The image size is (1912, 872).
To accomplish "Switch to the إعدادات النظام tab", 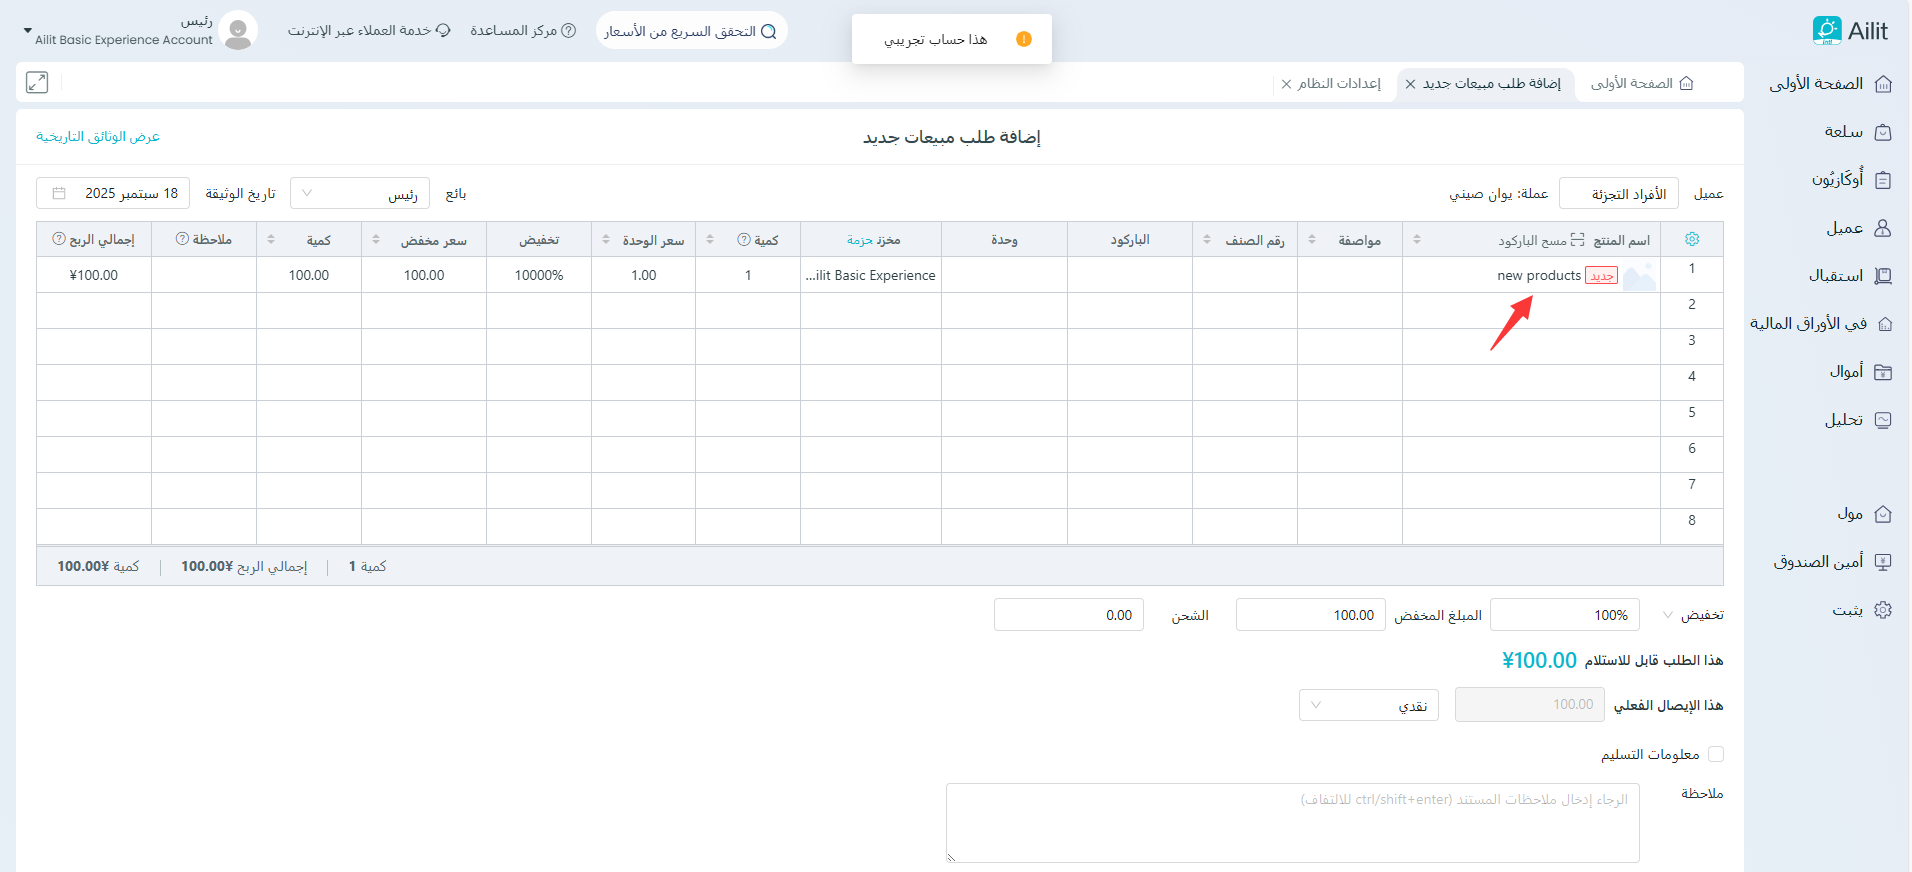I will coord(1339,84).
